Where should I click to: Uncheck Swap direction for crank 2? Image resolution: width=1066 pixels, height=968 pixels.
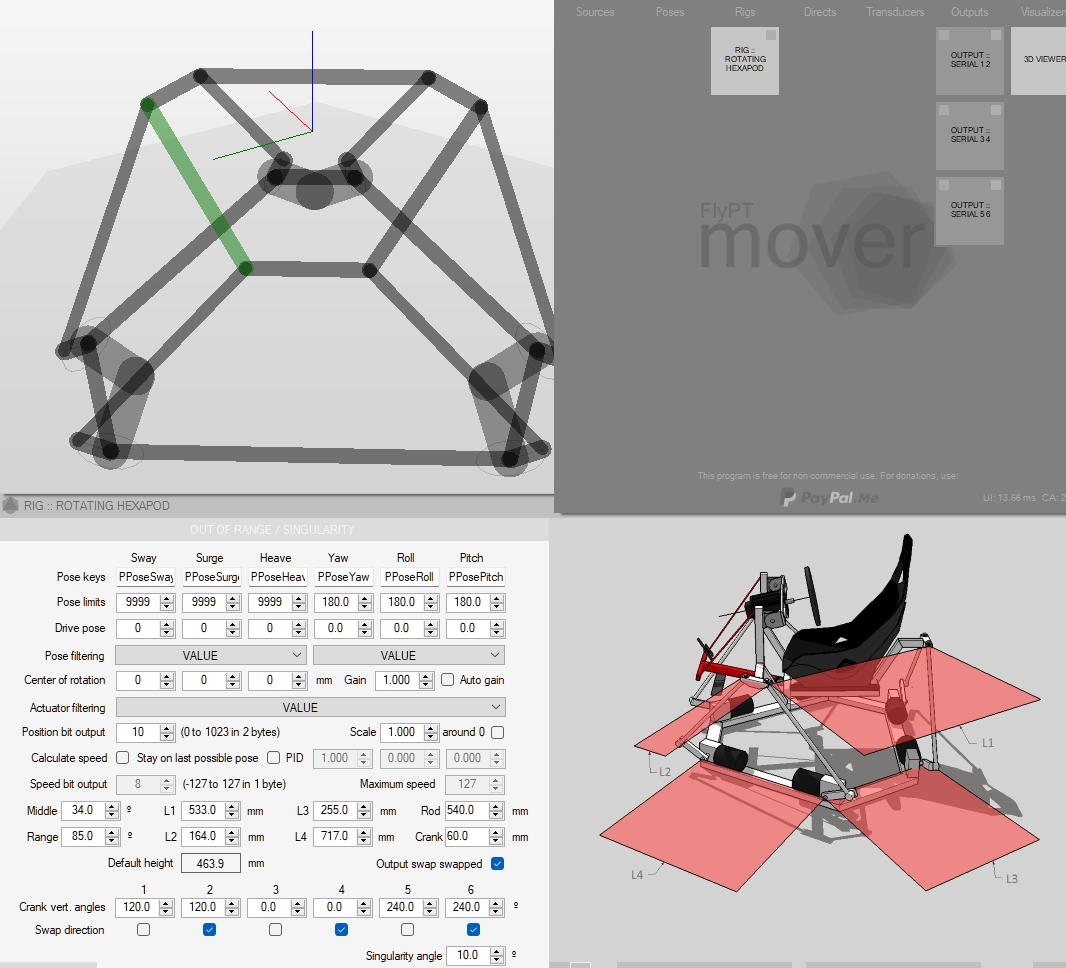209,929
